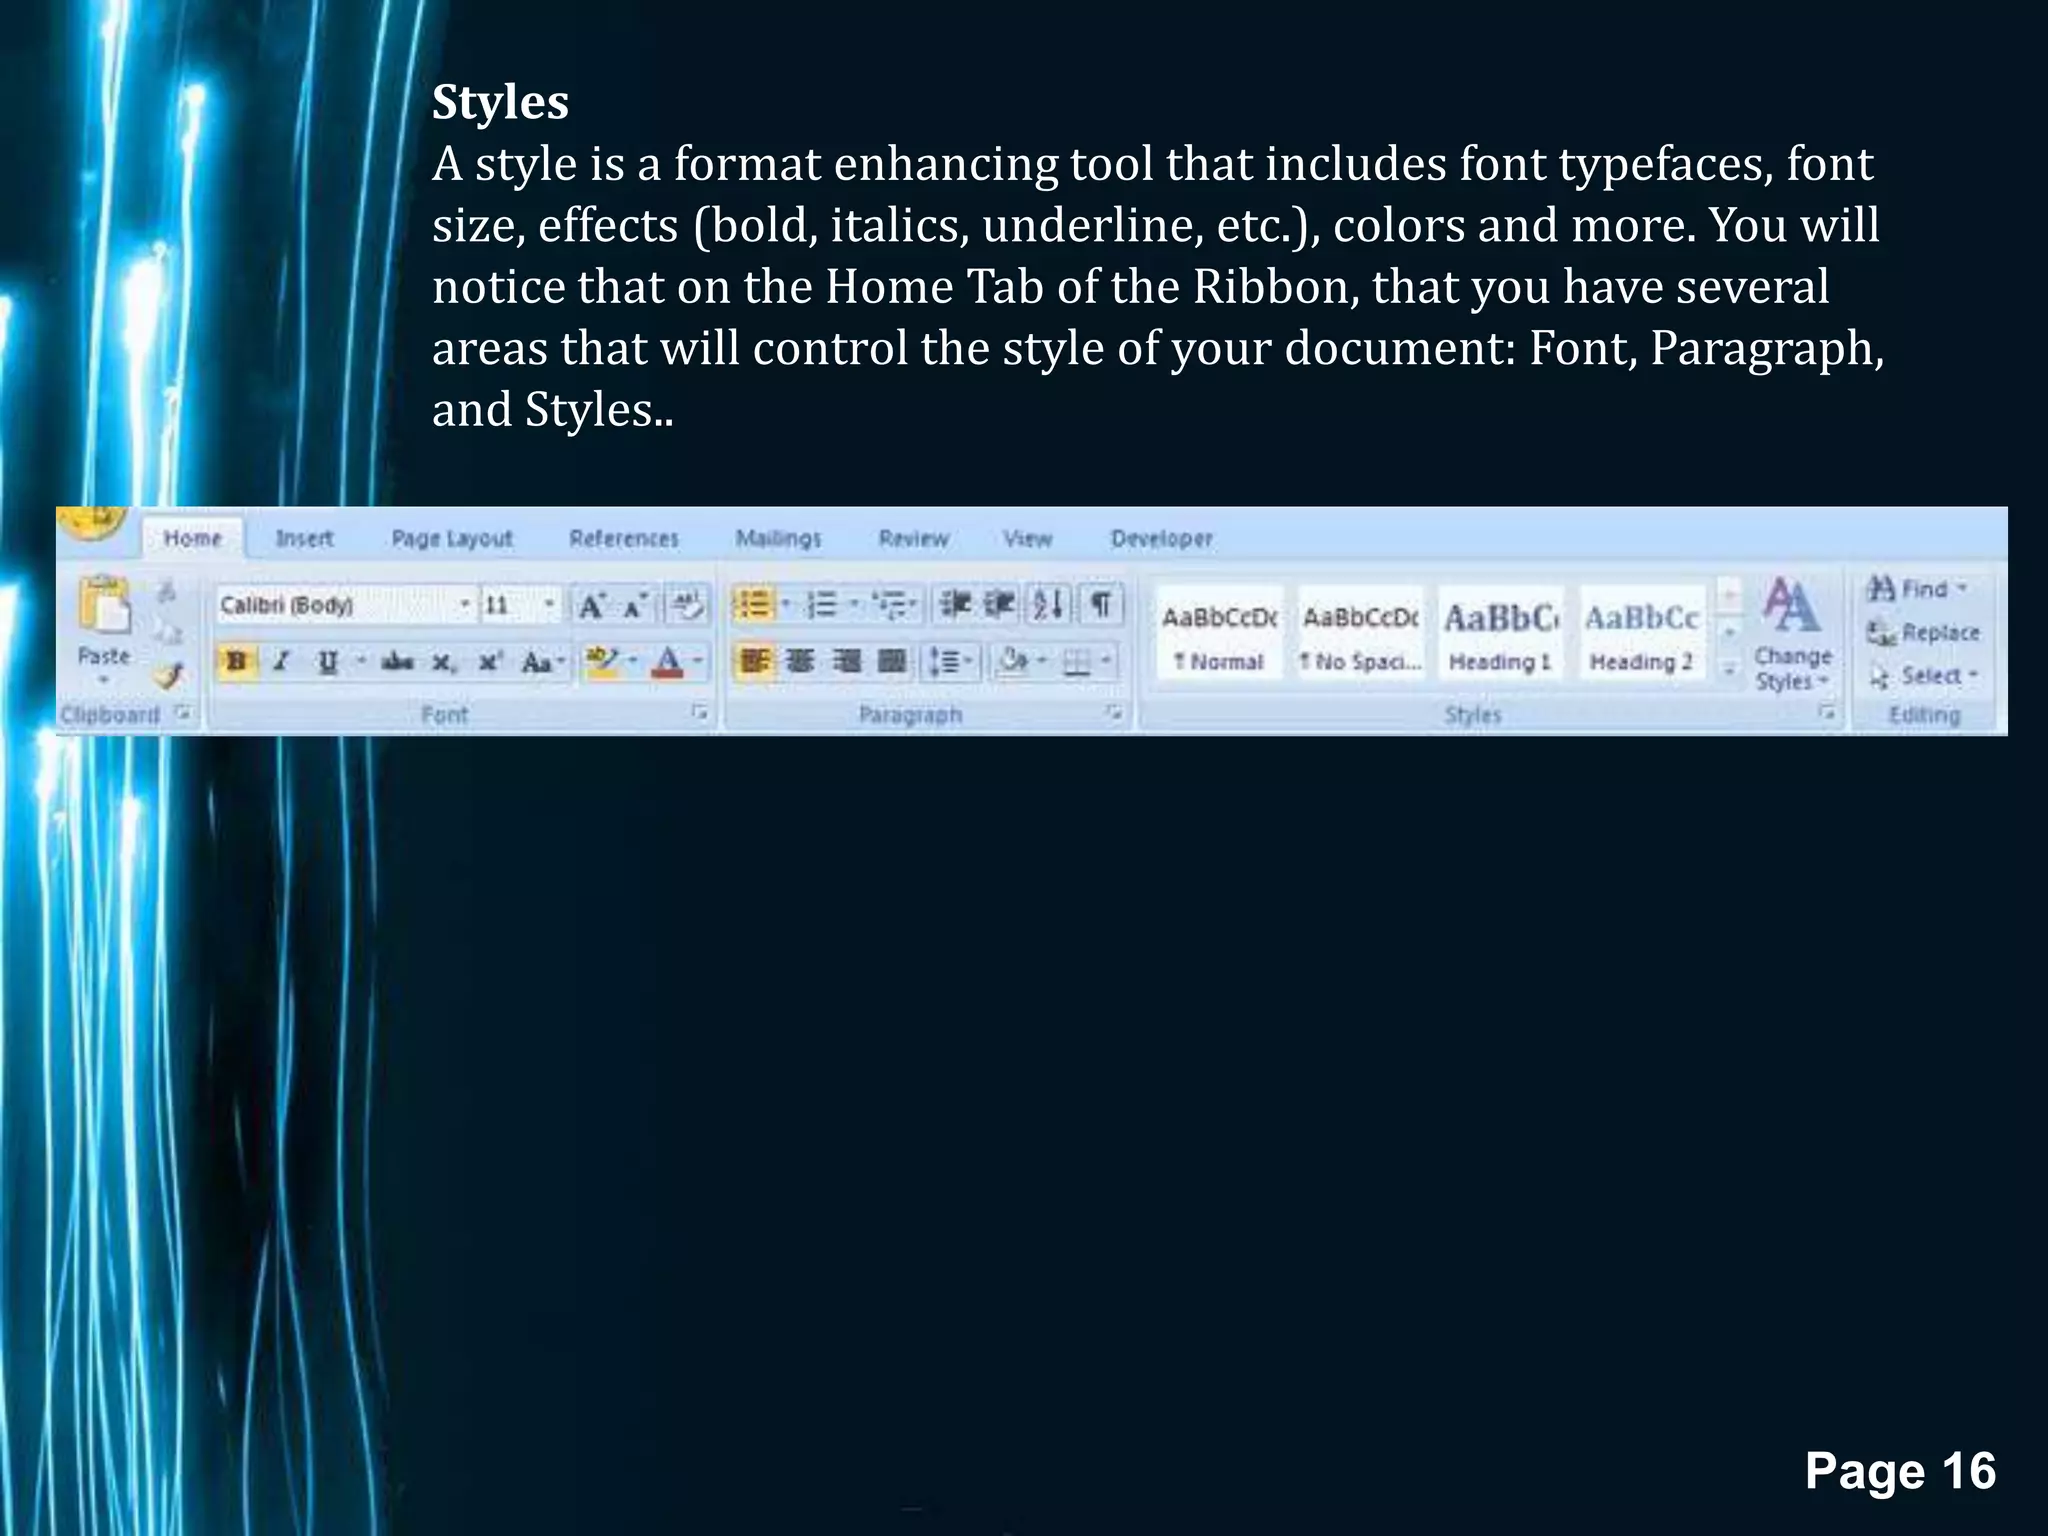The height and width of the screenshot is (1536, 2048).
Task: Click the Numbering list icon
Action: 822,604
